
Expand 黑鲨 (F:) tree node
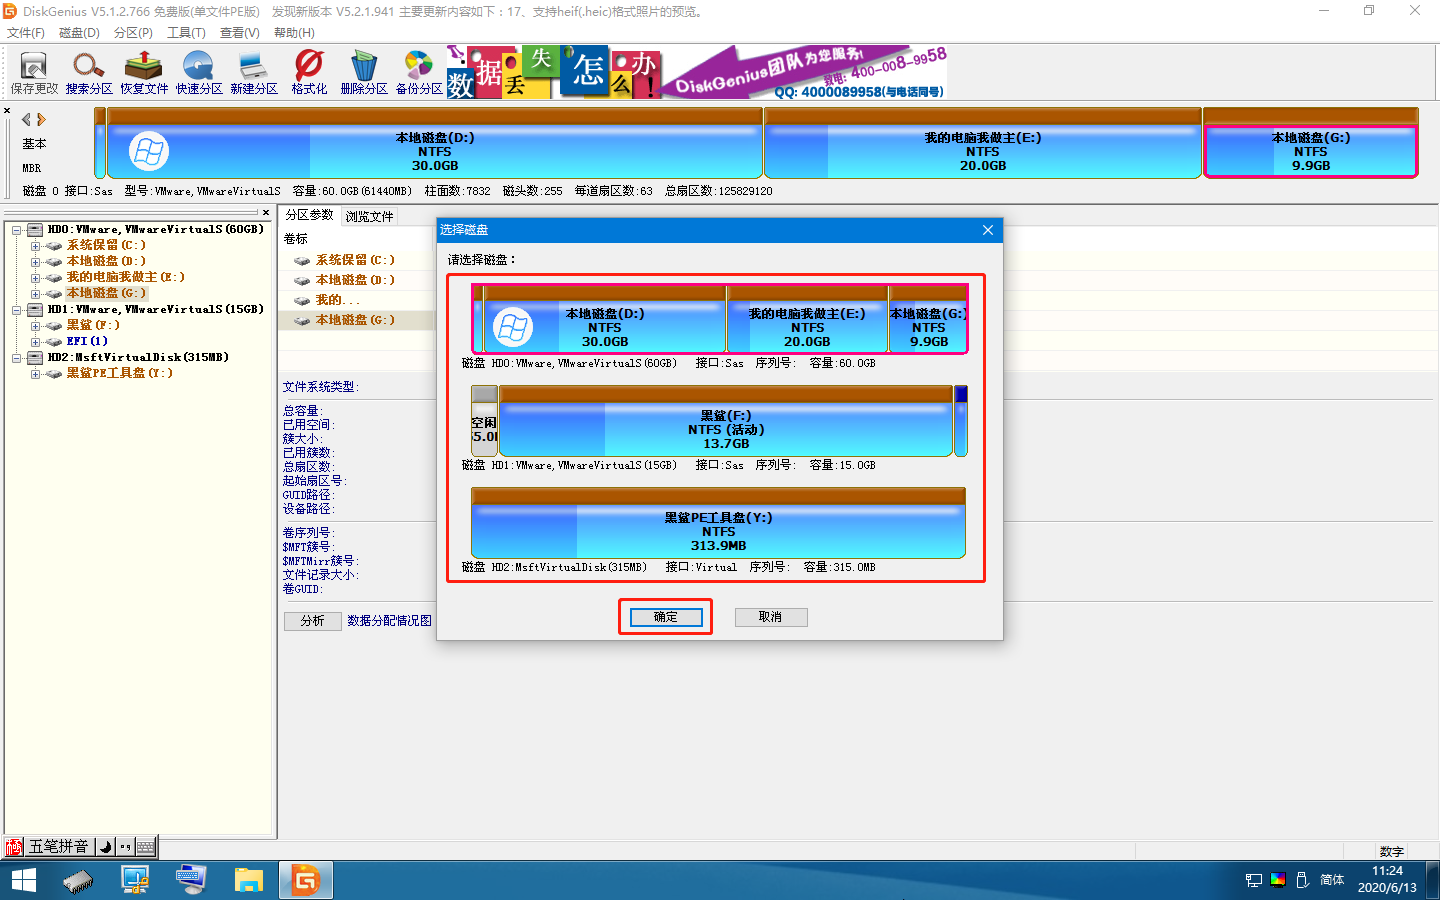click(35, 326)
